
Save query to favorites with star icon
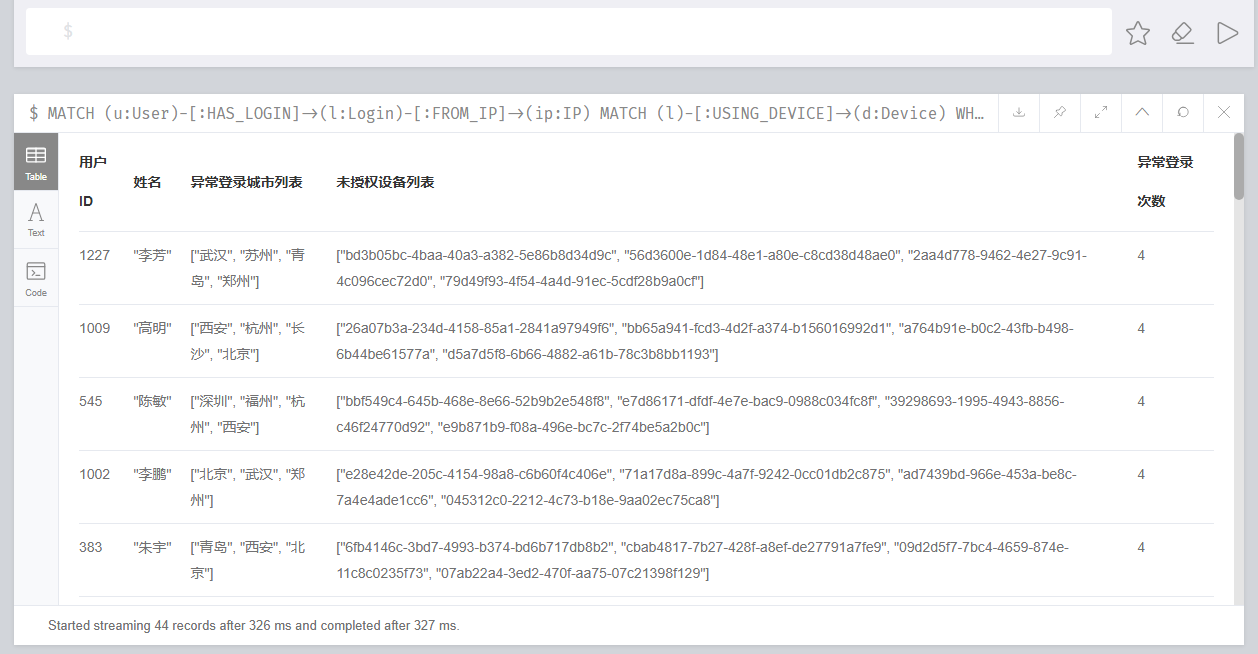(1138, 33)
